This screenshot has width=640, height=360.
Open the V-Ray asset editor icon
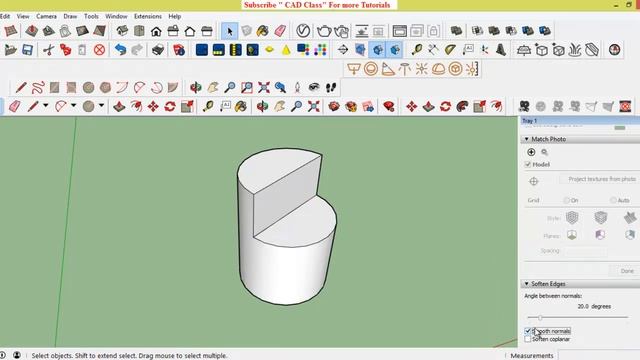click(x=303, y=31)
